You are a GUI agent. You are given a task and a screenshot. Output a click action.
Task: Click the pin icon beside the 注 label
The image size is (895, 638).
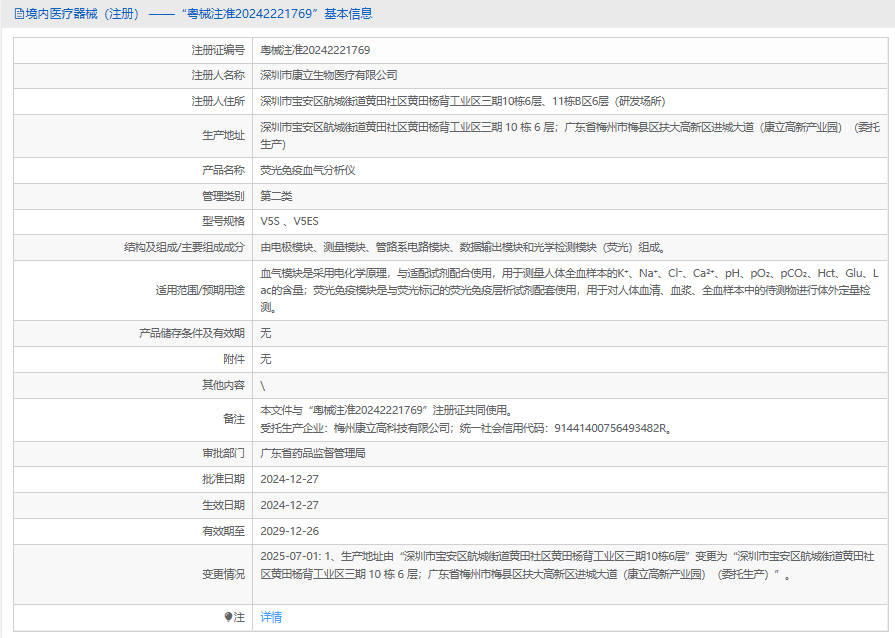point(228,617)
